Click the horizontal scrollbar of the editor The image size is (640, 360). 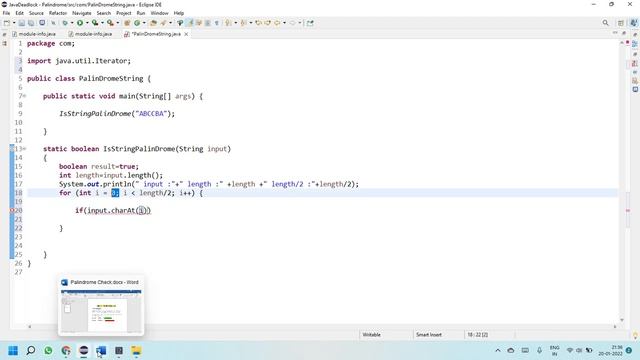pyautogui.click(x=322, y=327)
